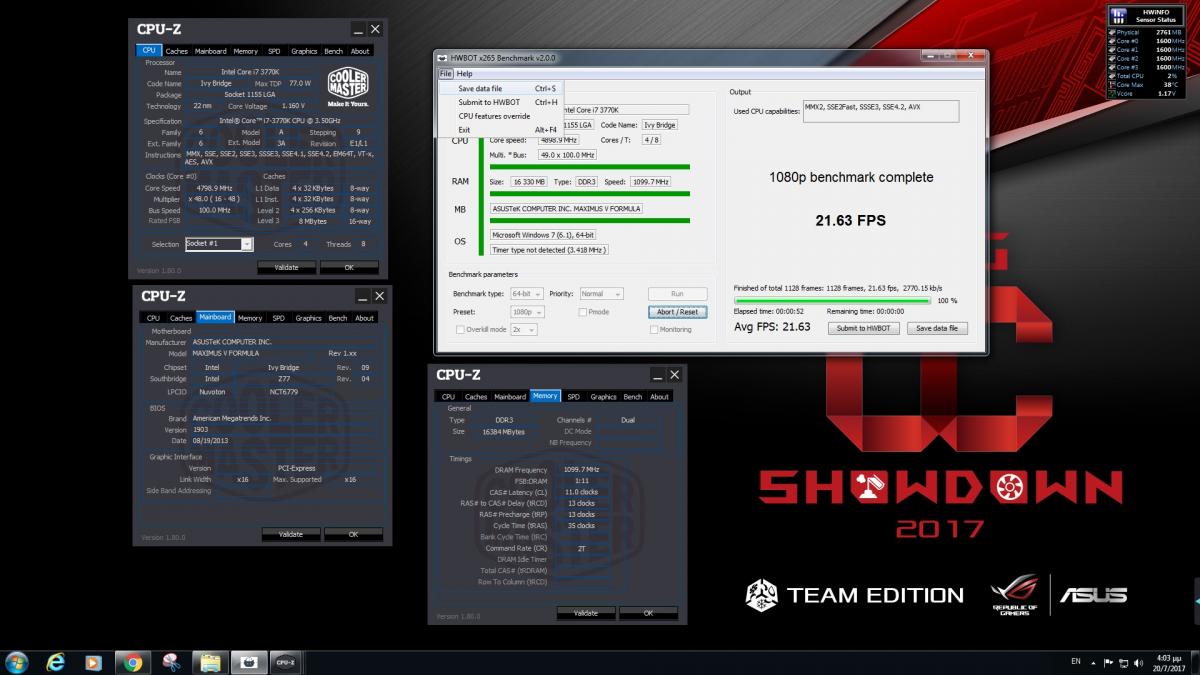Toggle the Pmode checkbox
This screenshot has height=675, width=1200.
[x=583, y=312]
